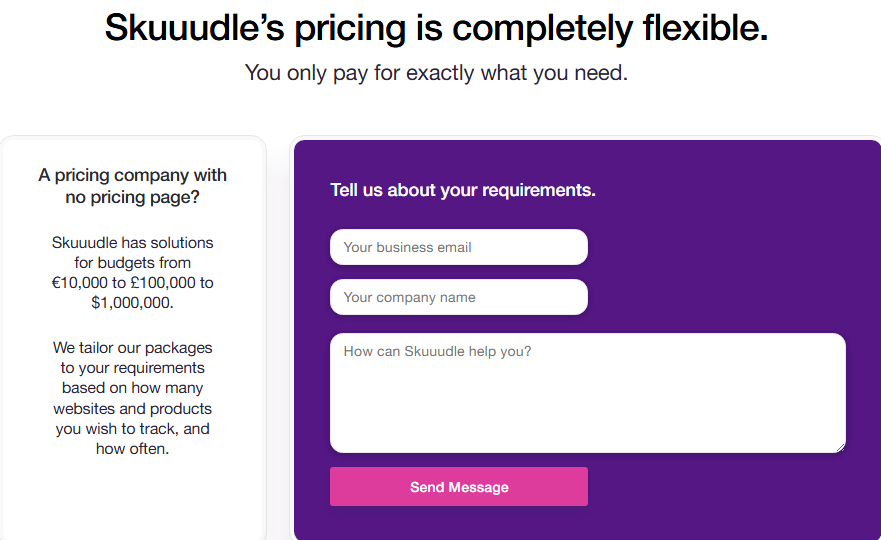The width and height of the screenshot is (881, 540).
Task: Click the 'Tell us about your requirements.' heading
Action: click(462, 190)
